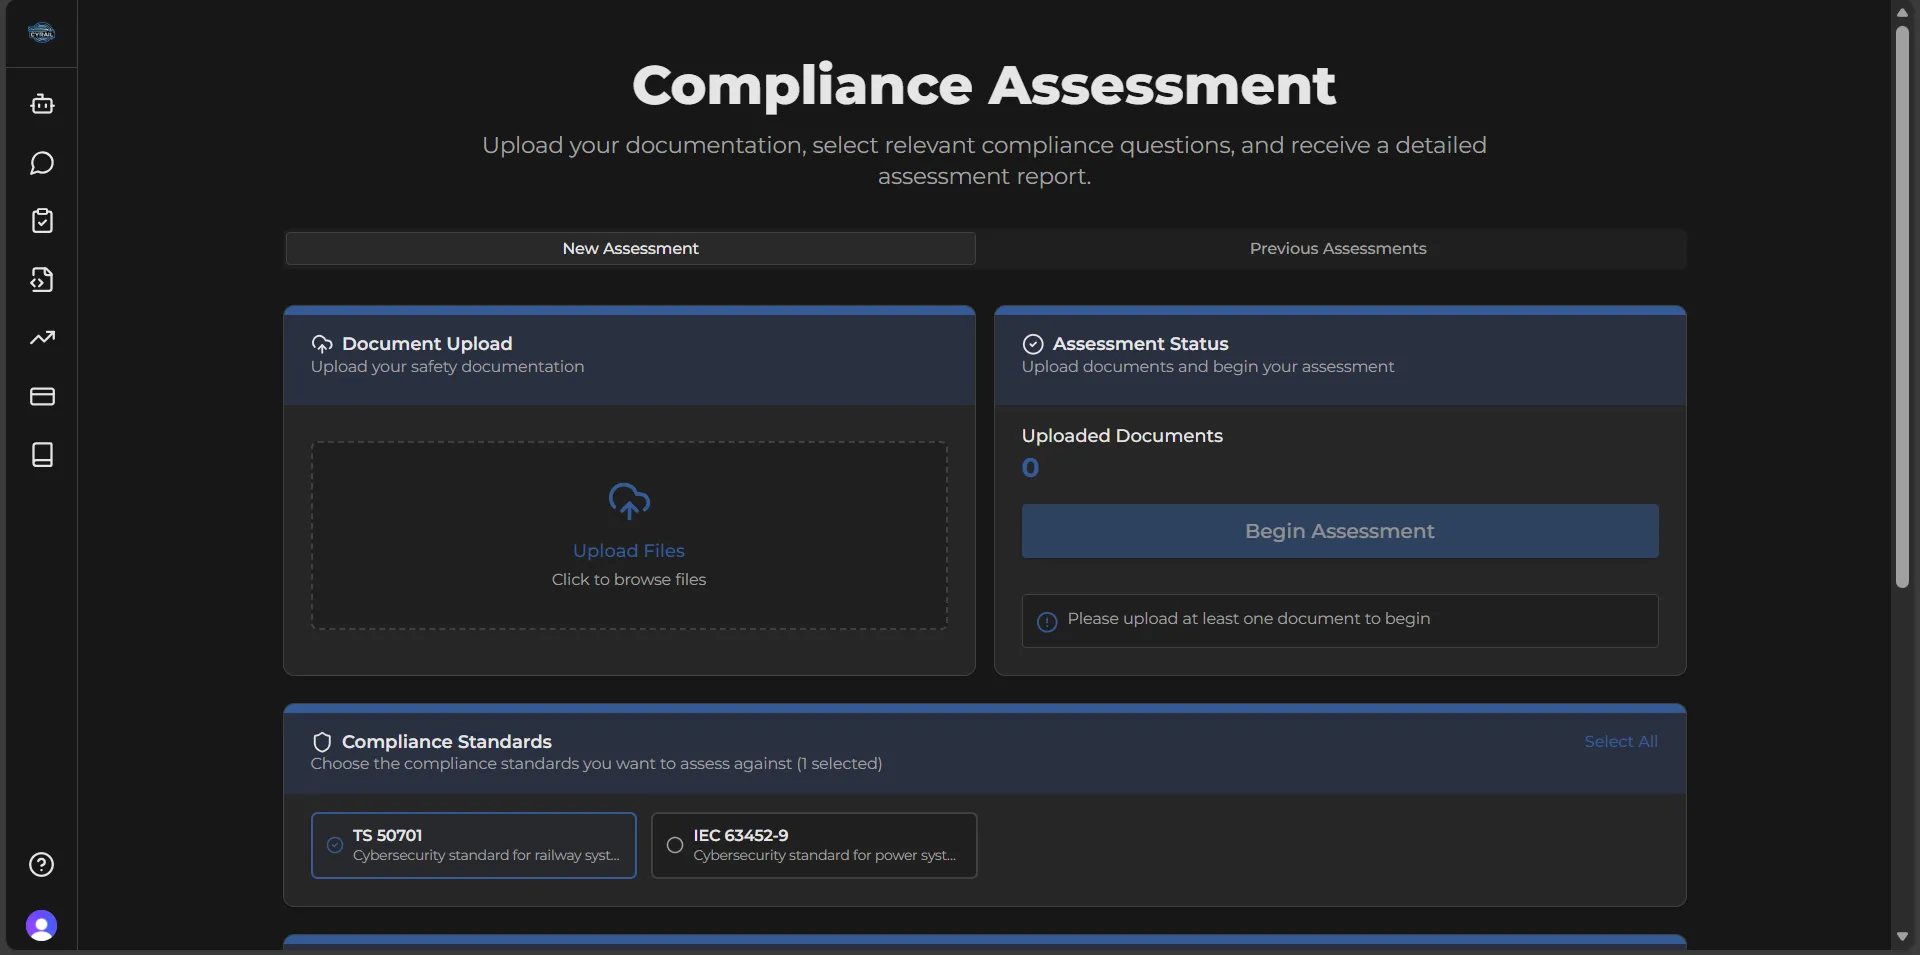Select the TS 50701 compliance standard
This screenshot has height=955, width=1920.
pos(473,845)
